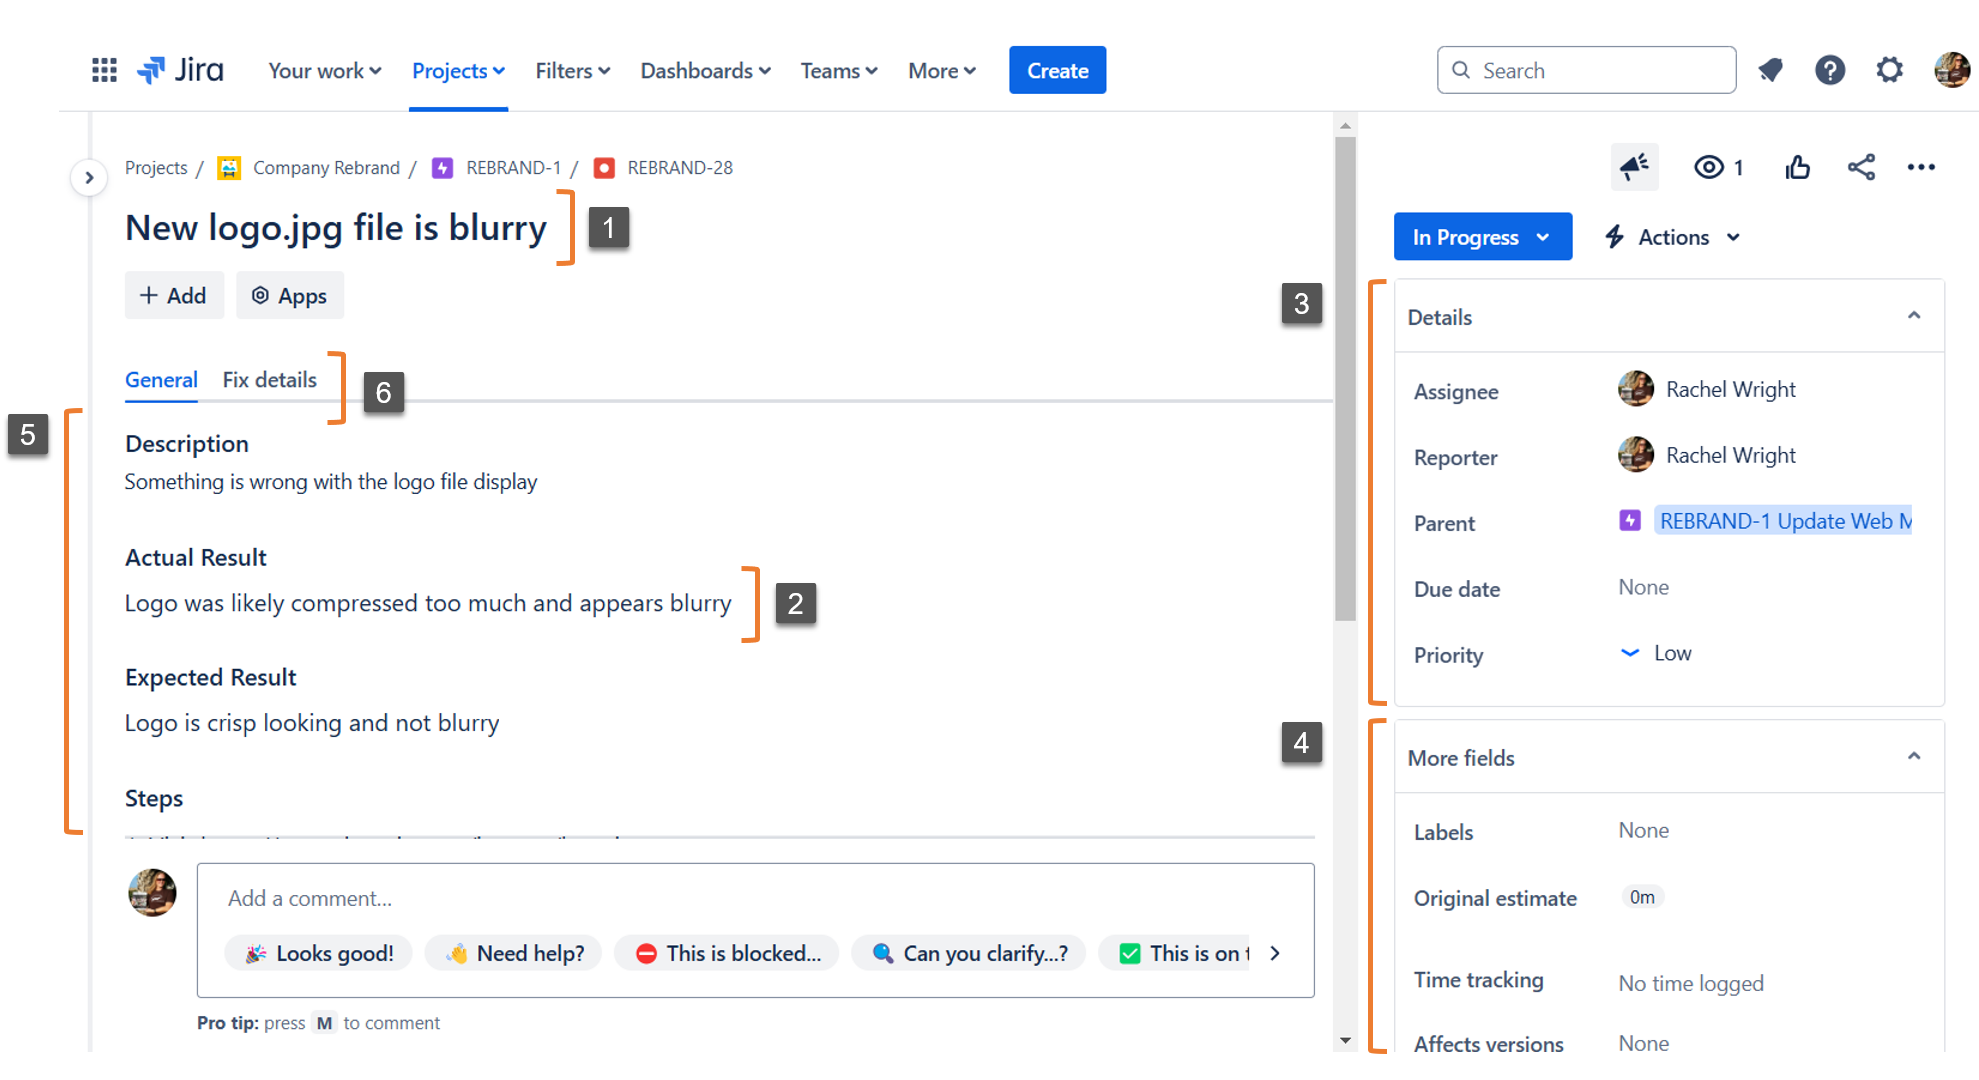The image size is (1979, 1080).
Task: Share the issue using the share icon
Action: [1861, 167]
